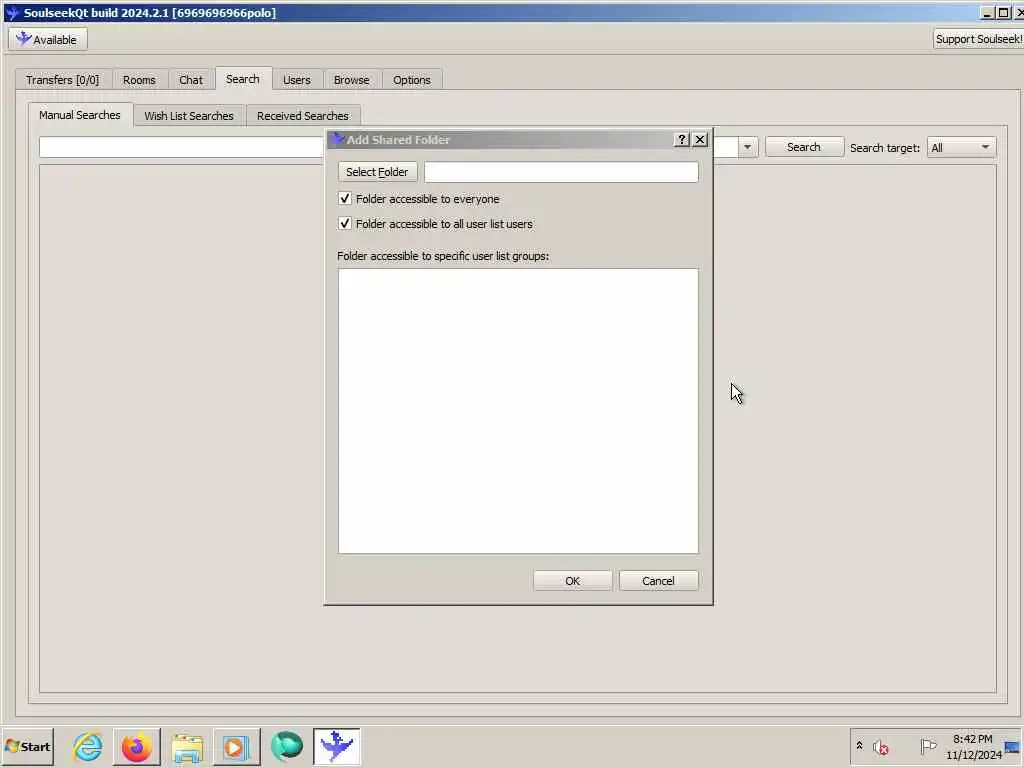Screen dimensions: 1024x768
Task: Toggle Folder accessible to everyone checkbox
Action: click(345, 199)
